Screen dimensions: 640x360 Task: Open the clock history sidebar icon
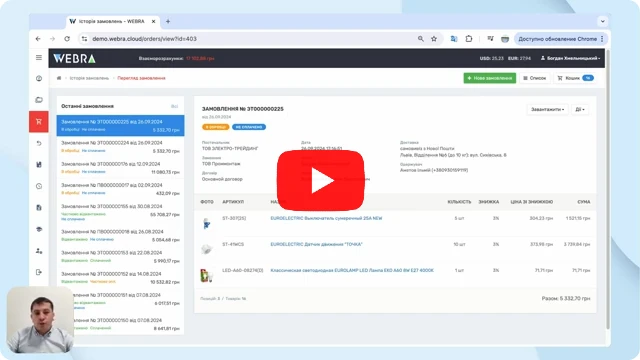click(x=39, y=186)
